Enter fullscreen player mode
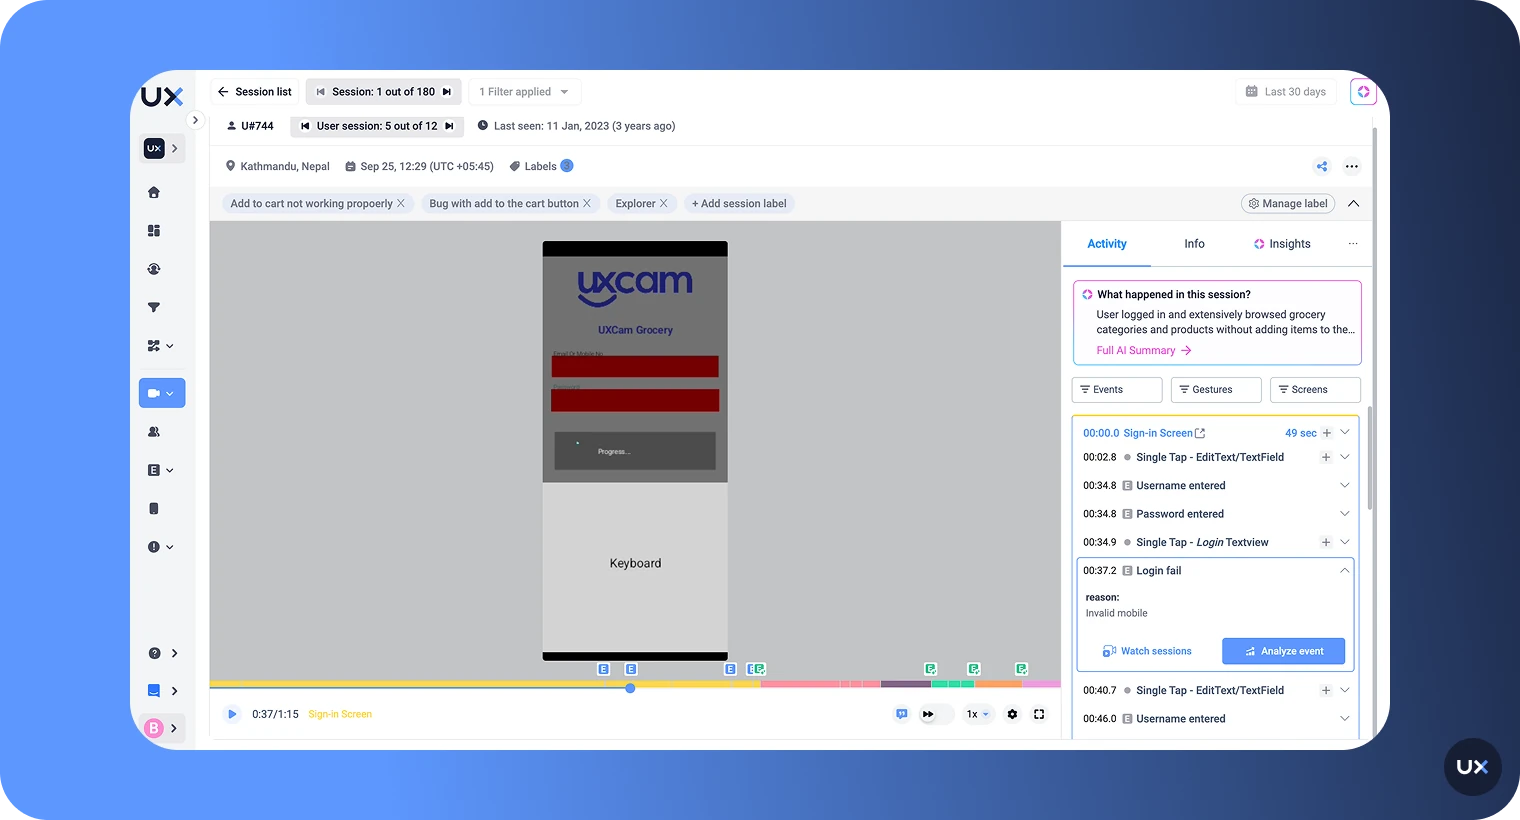 [1039, 714]
